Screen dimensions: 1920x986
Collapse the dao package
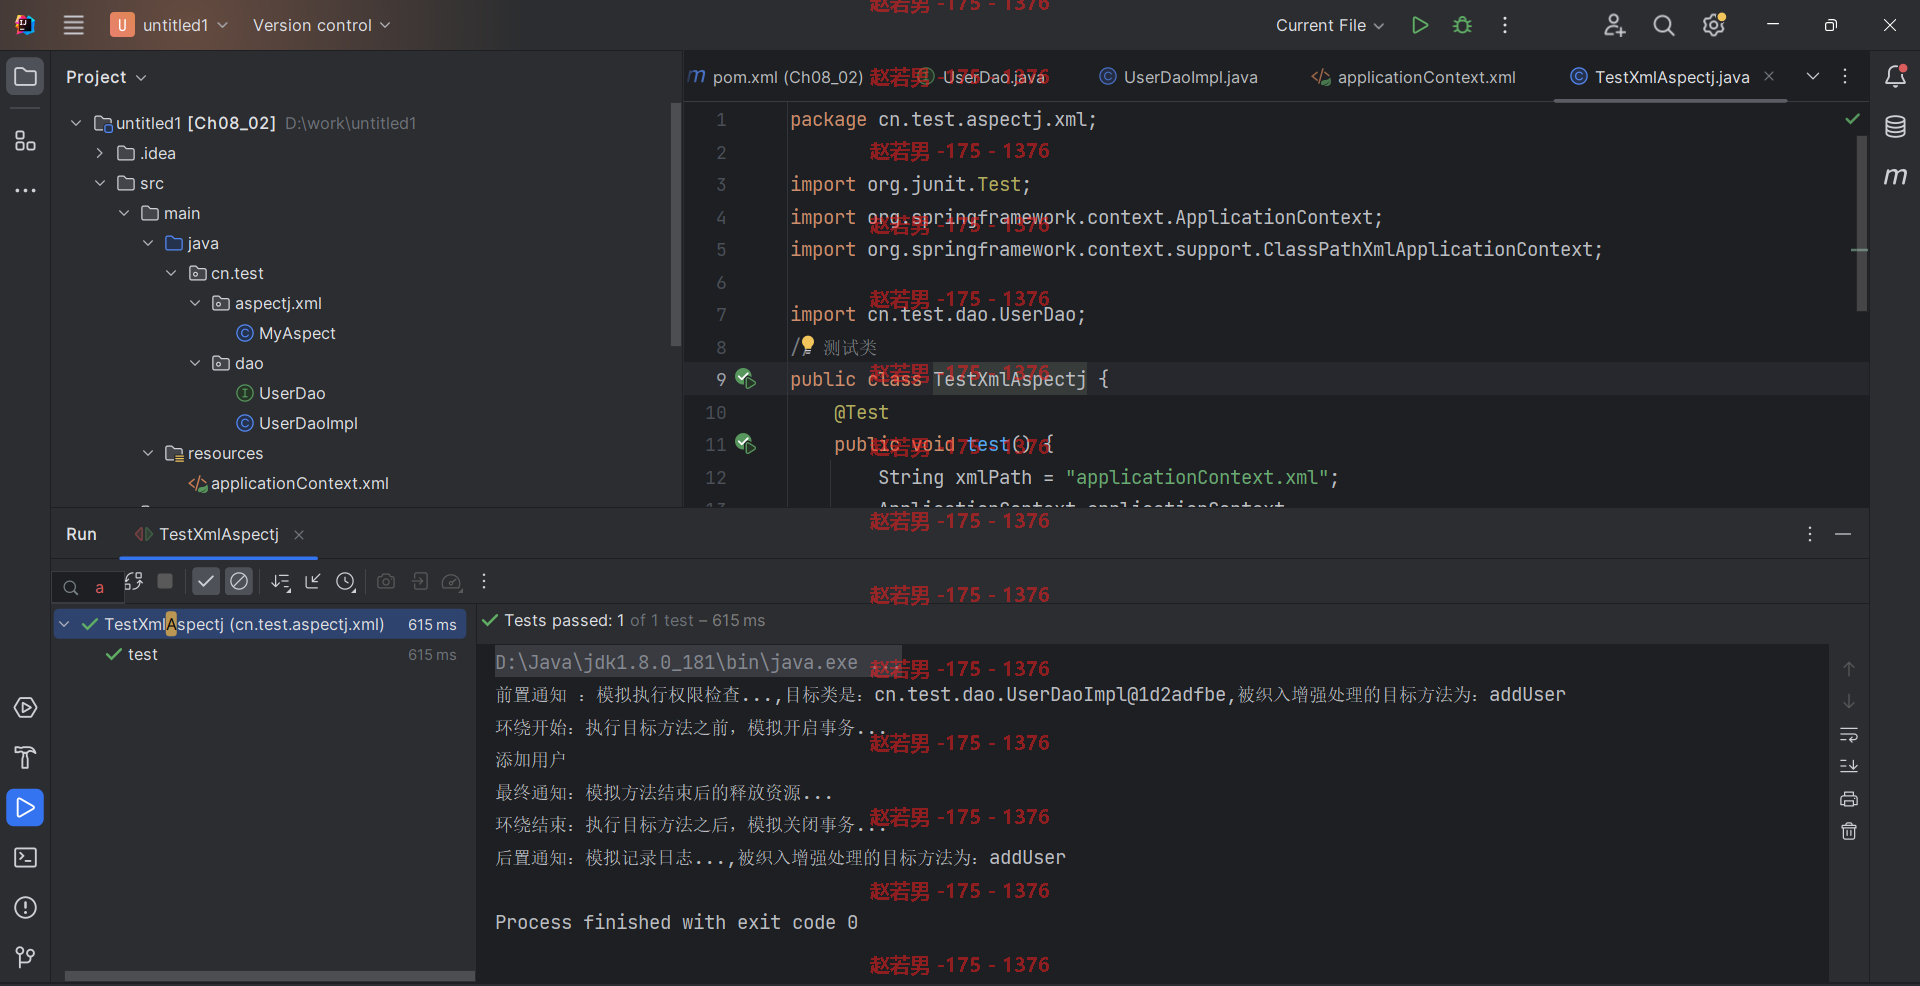(x=195, y=363)
